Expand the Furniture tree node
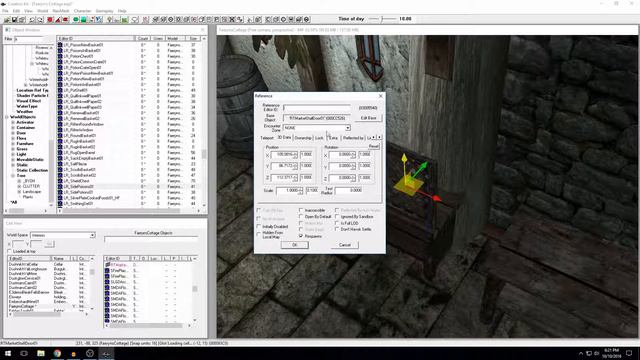The height and width of the screenshot is (360, 640). pyautogui.click(x=13, y=144)
